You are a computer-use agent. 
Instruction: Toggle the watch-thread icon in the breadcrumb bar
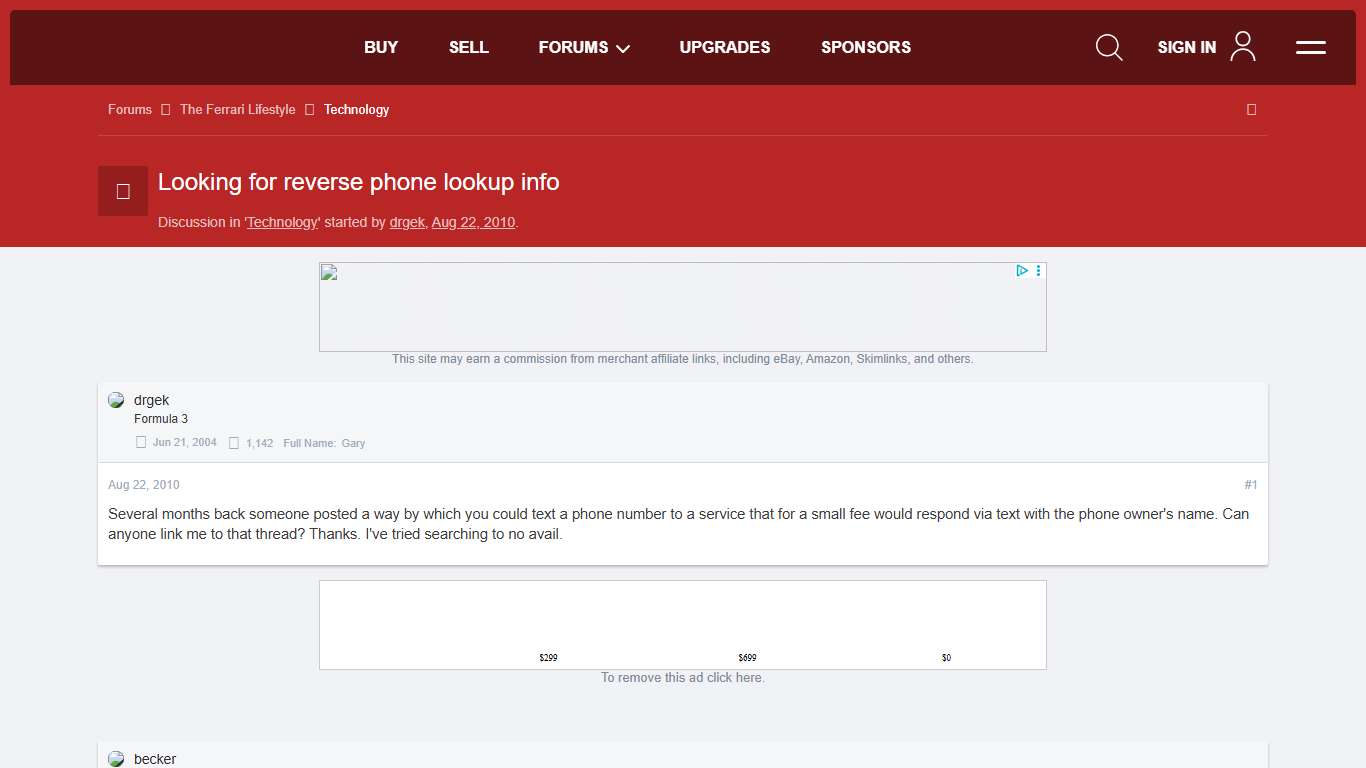tap(1251, 109)
